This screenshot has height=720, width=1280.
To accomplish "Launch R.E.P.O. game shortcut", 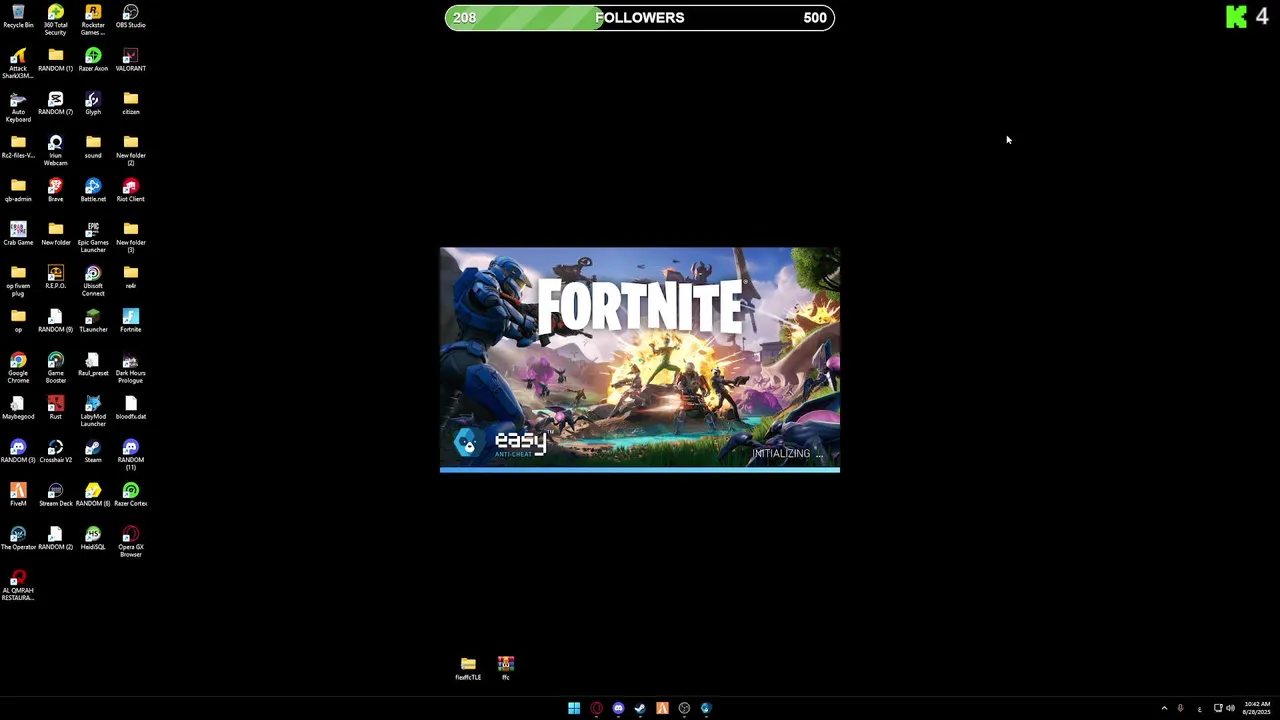I will click(55, 277).
